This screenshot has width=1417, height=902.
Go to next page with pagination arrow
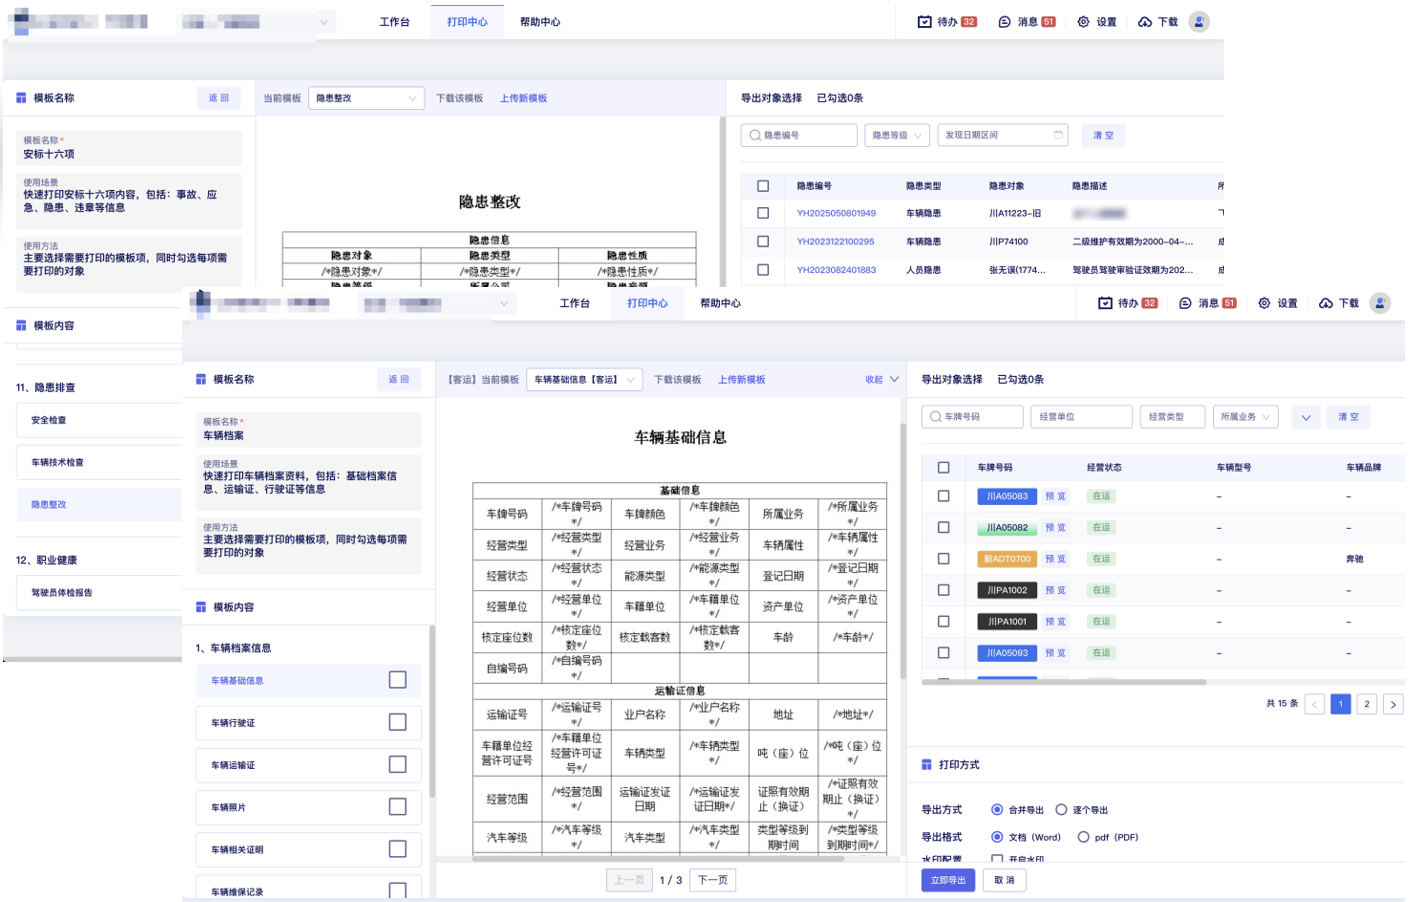coord(1392,704)
